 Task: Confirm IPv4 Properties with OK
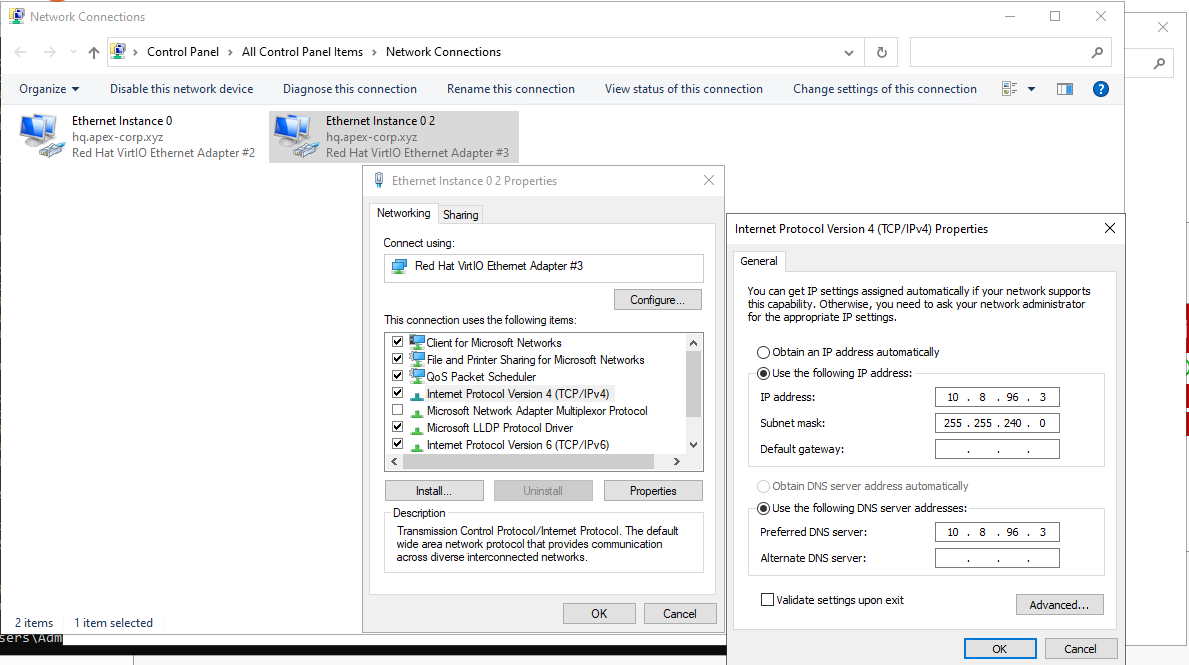999,648
